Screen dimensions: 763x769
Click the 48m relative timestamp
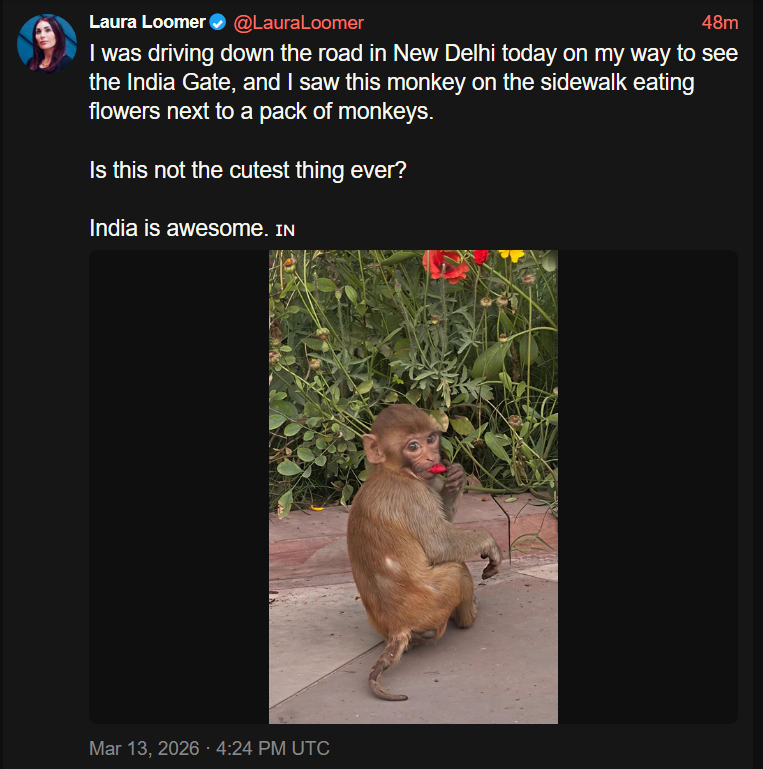click(x=720, y=22)
